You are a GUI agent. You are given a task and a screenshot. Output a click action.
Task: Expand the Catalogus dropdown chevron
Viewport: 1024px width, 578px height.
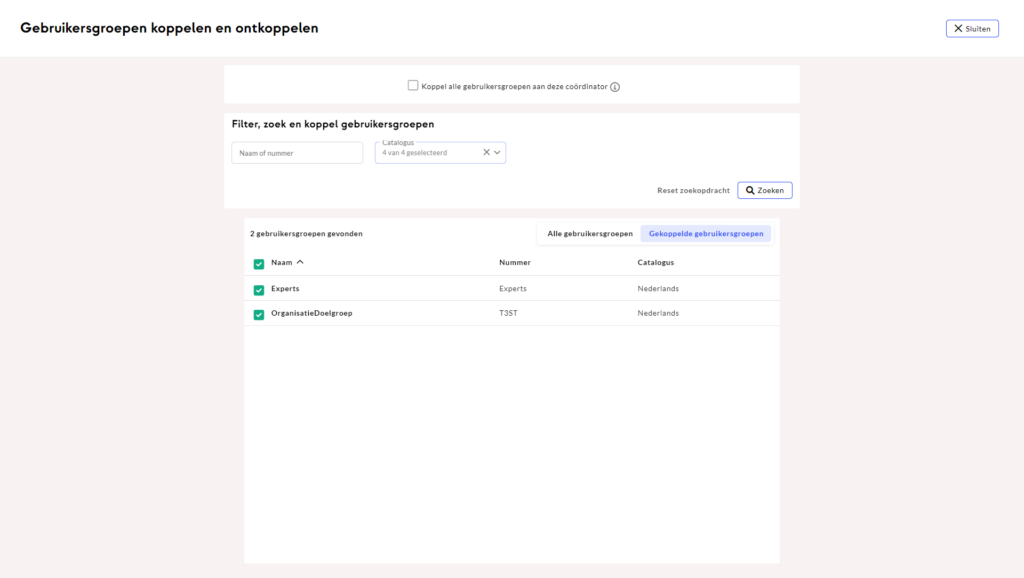pyautogui.click(x=497, y=153)
